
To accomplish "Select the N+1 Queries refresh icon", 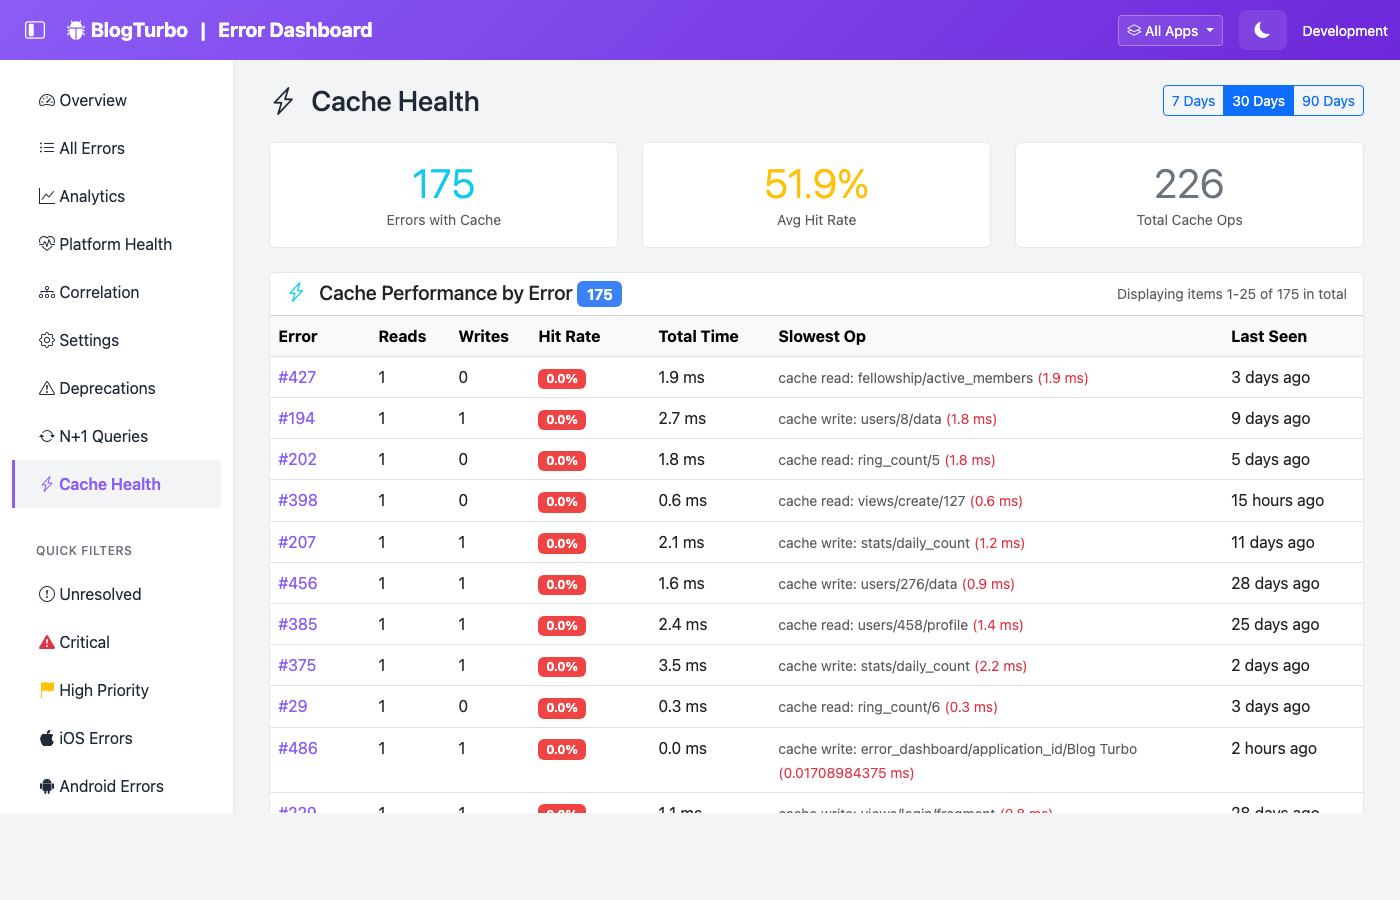I will pyautogui.click(x=46, y=436).
